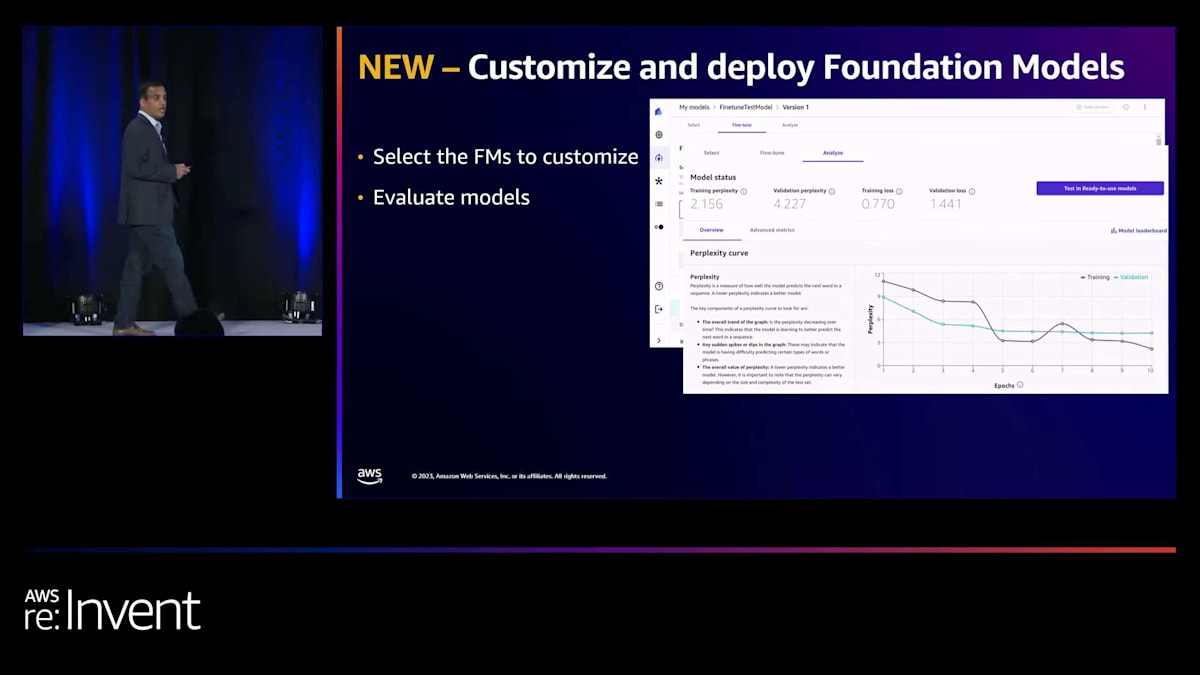Click the AWS logo on the slide footer

pos(370,476)
